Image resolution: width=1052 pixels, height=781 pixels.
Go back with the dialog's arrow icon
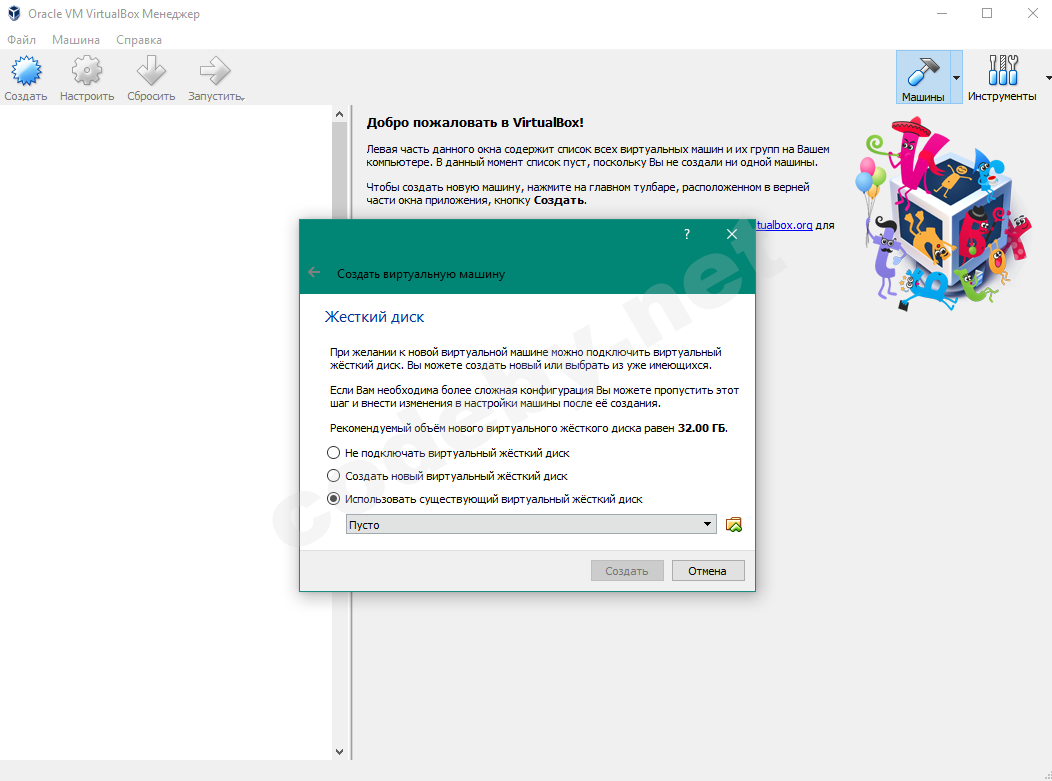click(x=314, y=272)
